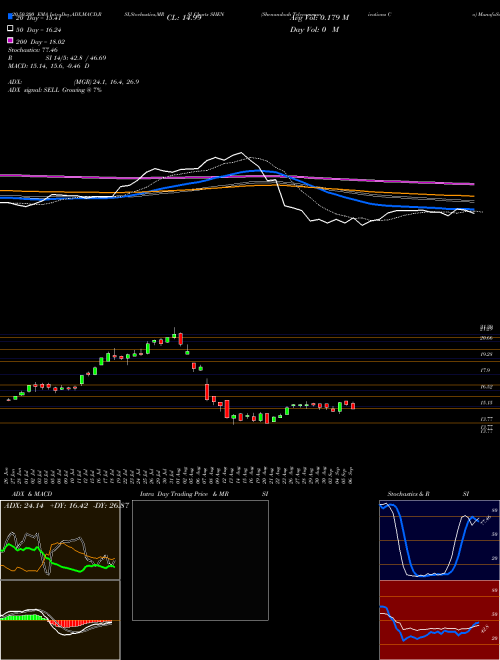This screenshot has width=500, height=660.
Task: Click the red RSI chart panel
Action: 440,620
